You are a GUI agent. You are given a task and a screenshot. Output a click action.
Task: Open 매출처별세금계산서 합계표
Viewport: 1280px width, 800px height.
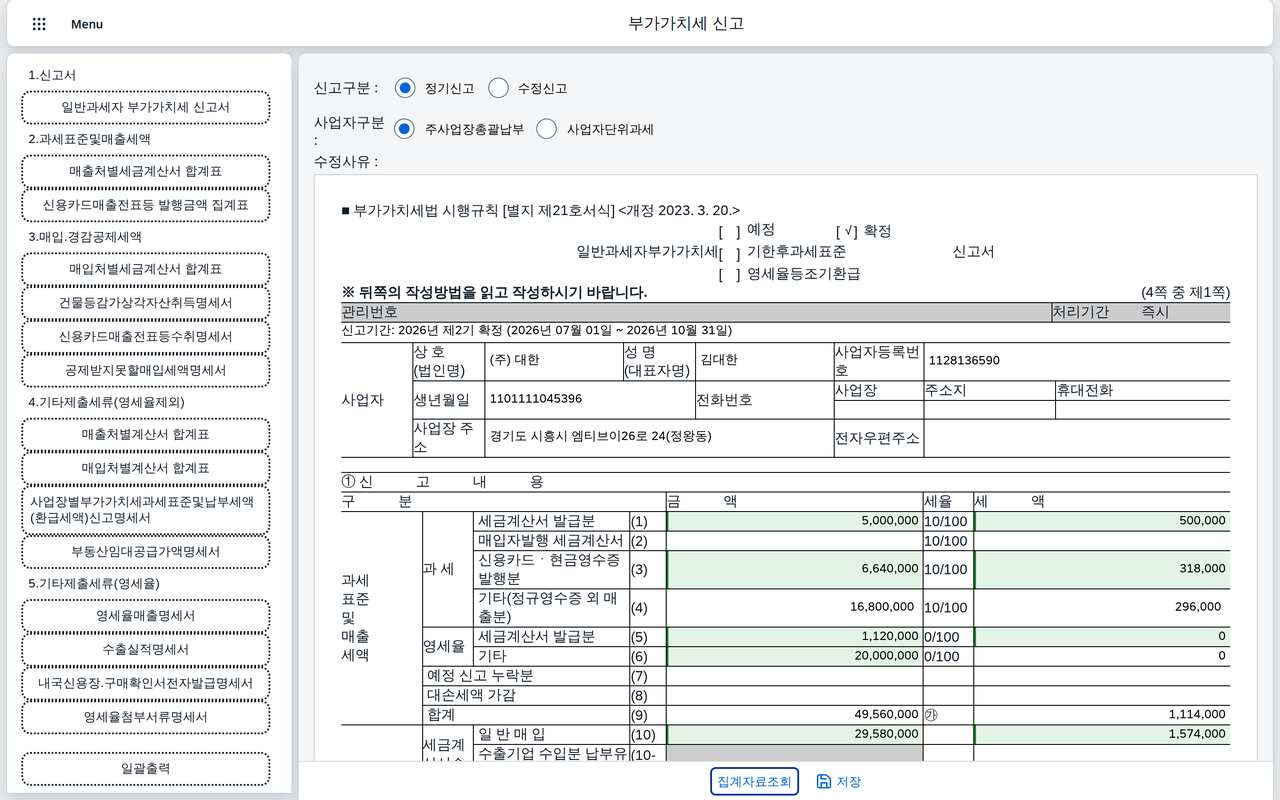(145, 171)
